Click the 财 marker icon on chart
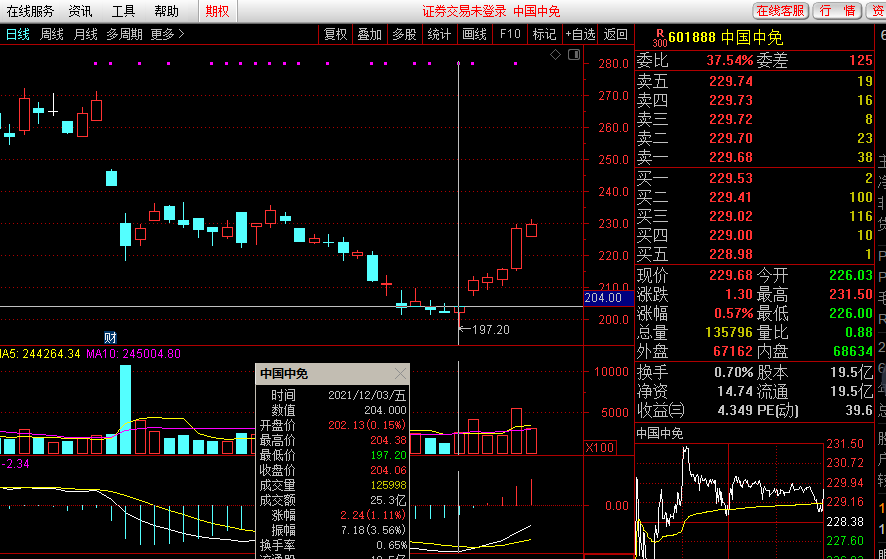Screen dimensions: 886x559 110,337
